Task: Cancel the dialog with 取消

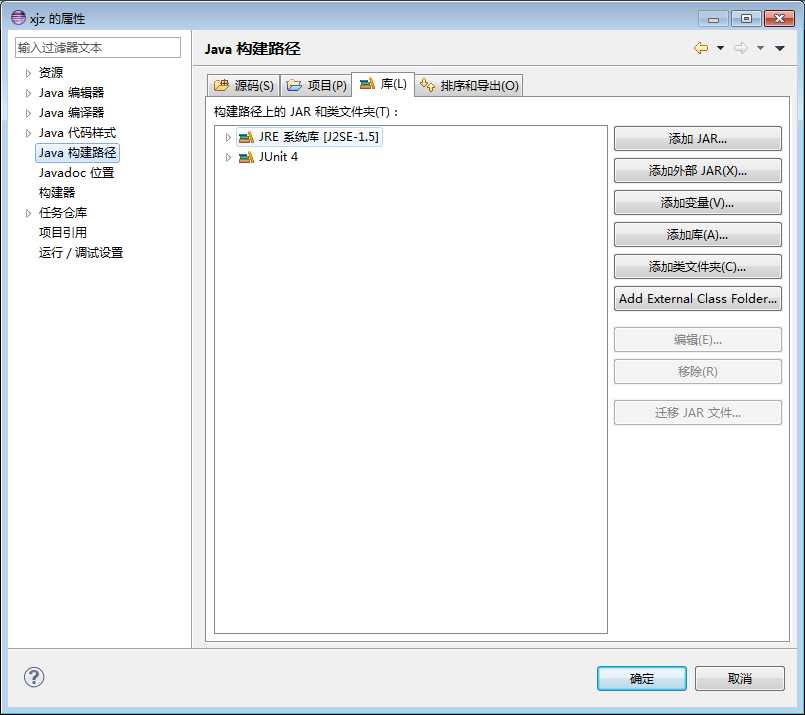Action: [x=740, y=679]
